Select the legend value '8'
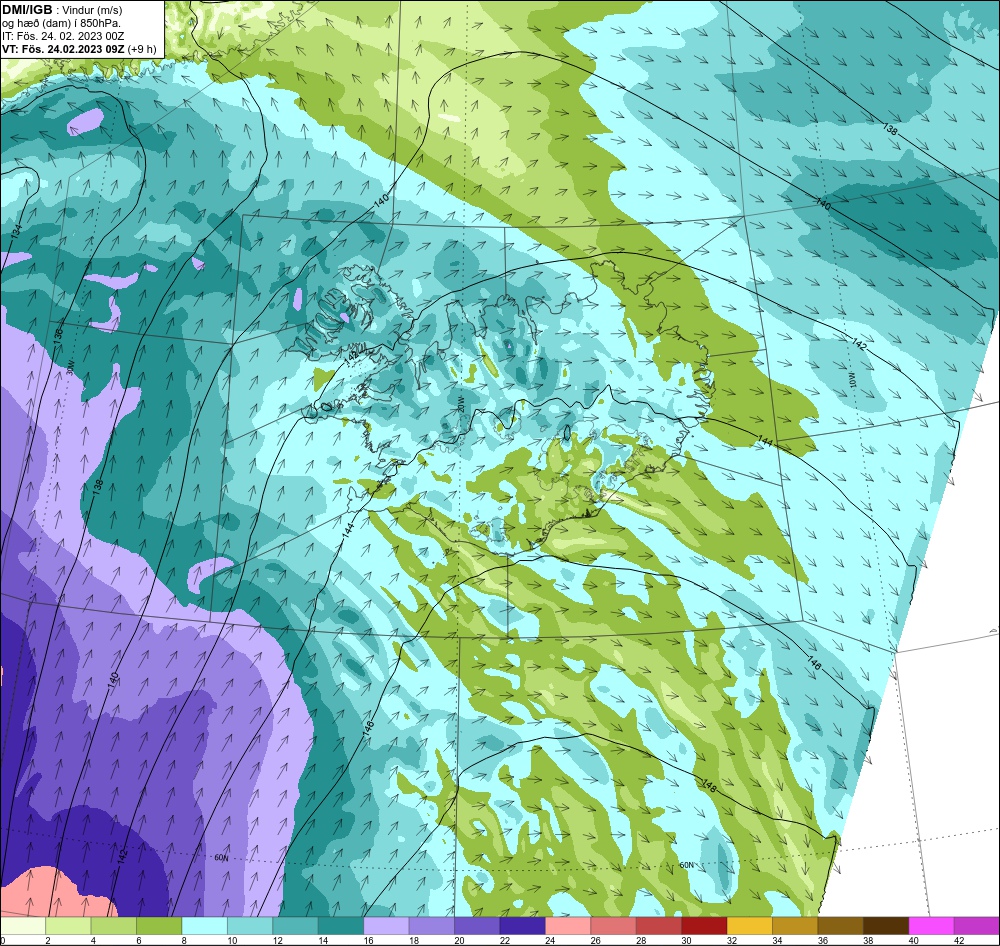The width and height of the screenshot is (1000, 946). 184,940
